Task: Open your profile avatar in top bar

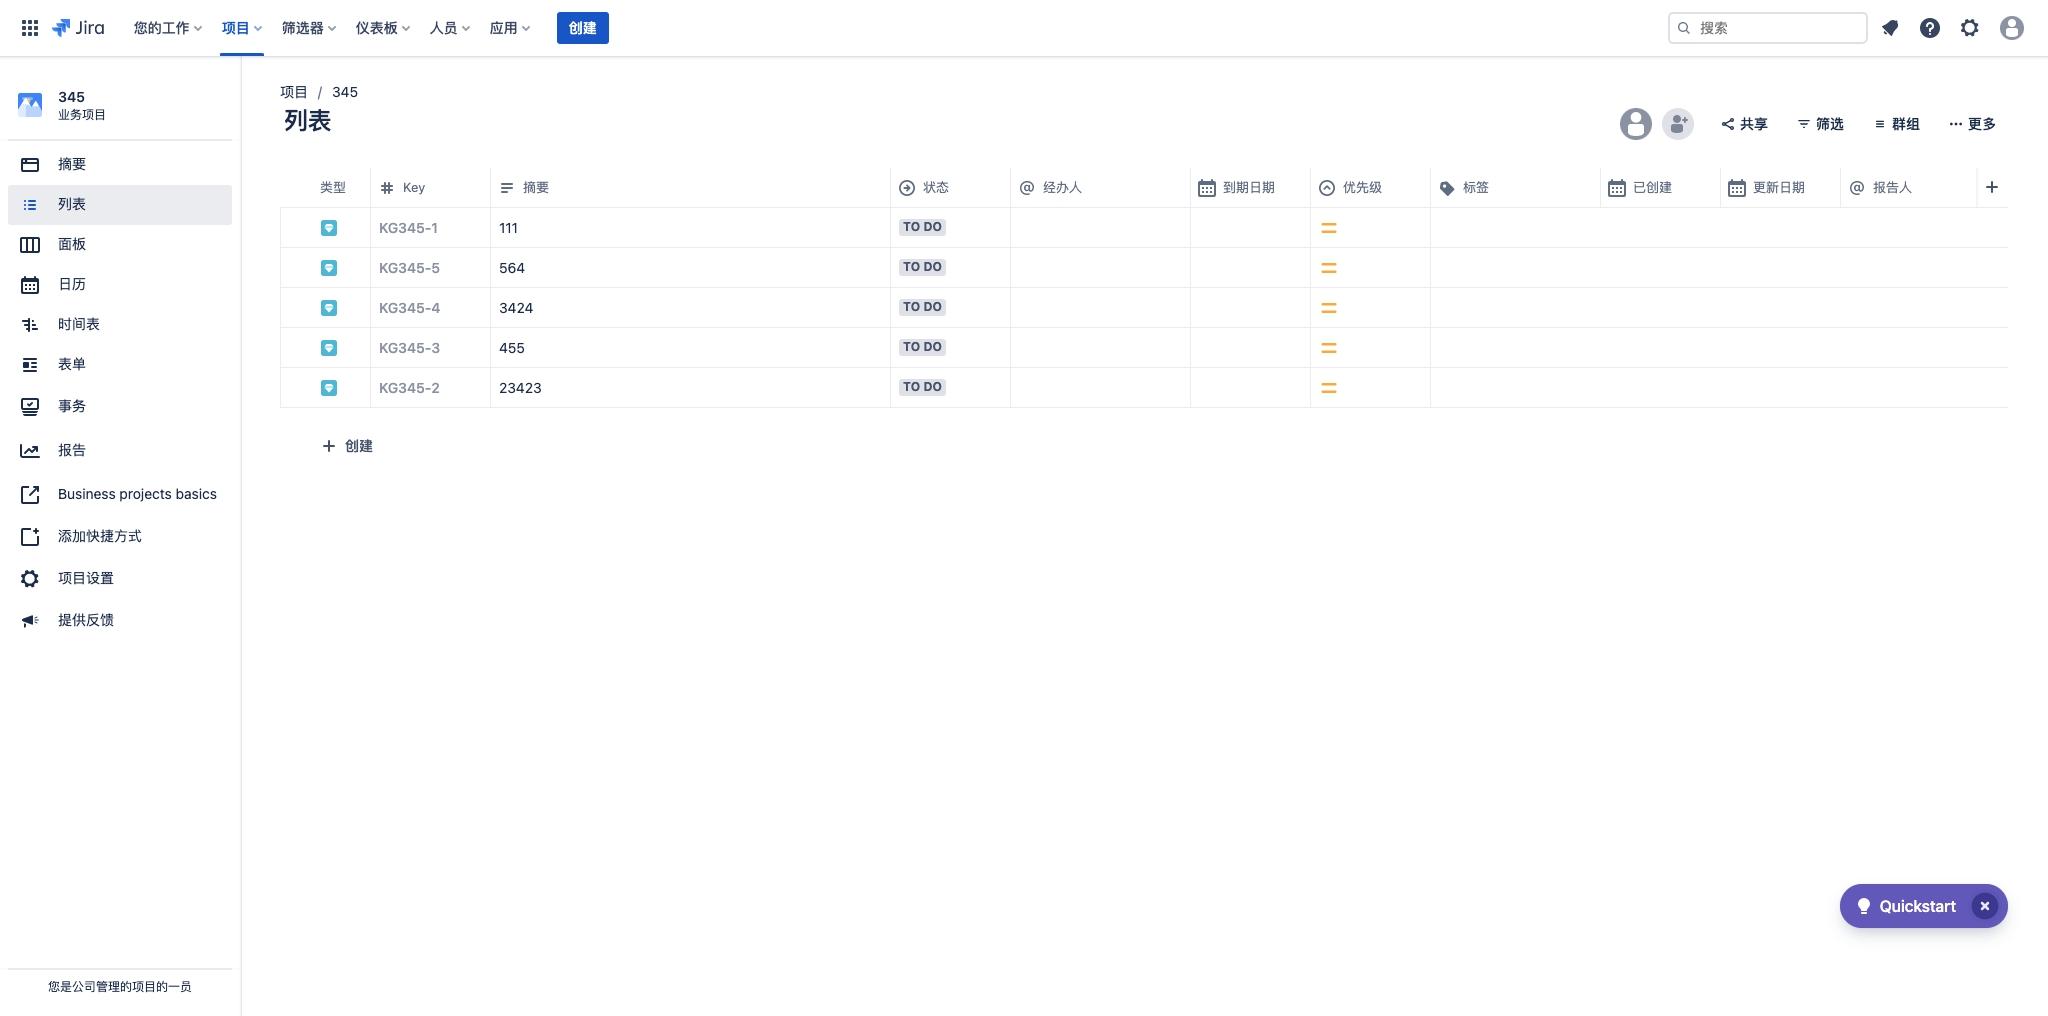Action: (2012, 28)
